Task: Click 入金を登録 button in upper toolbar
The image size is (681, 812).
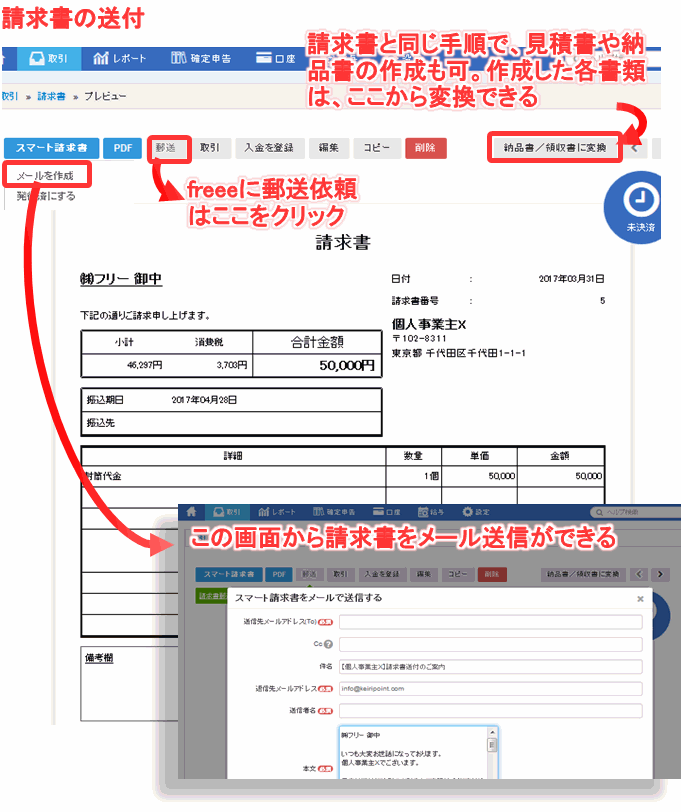Action: click(269, 148)
